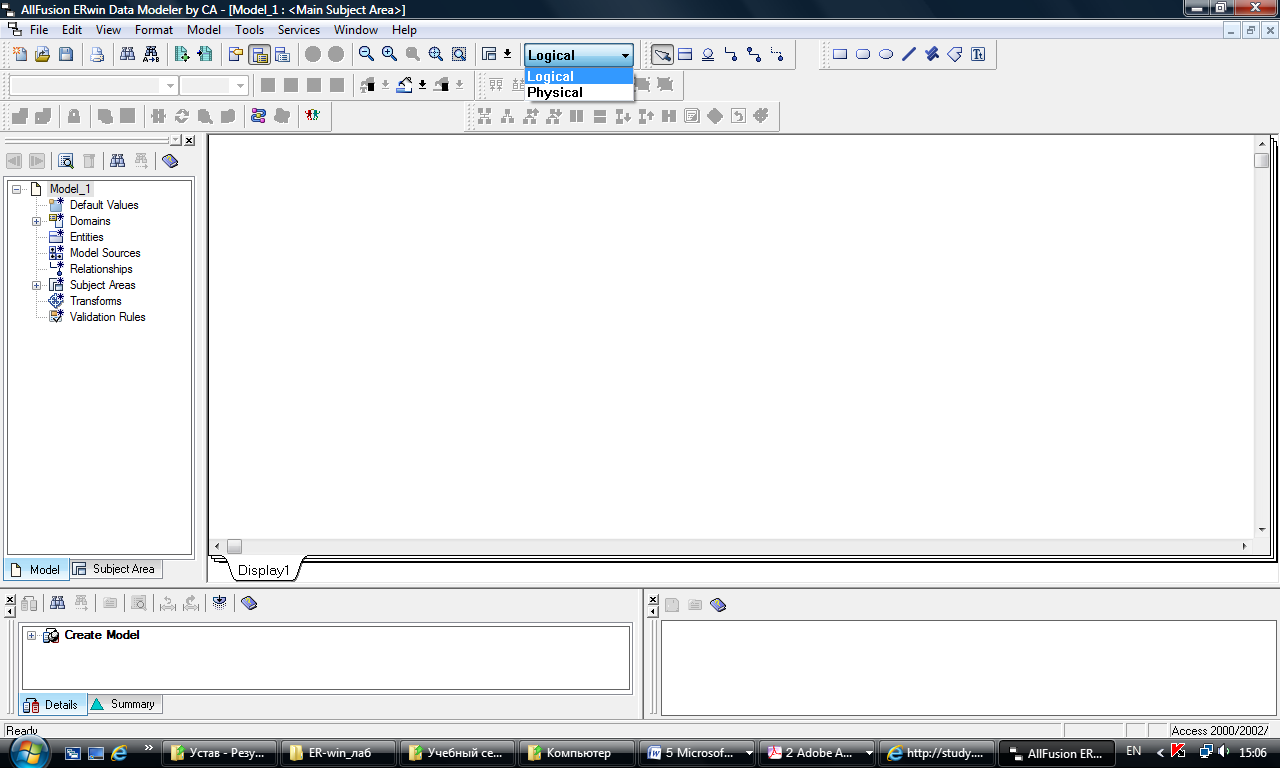Select the Non-identifying relationship tool
This screenshot has width=1280, height=768.
click(x=777, y=54)
